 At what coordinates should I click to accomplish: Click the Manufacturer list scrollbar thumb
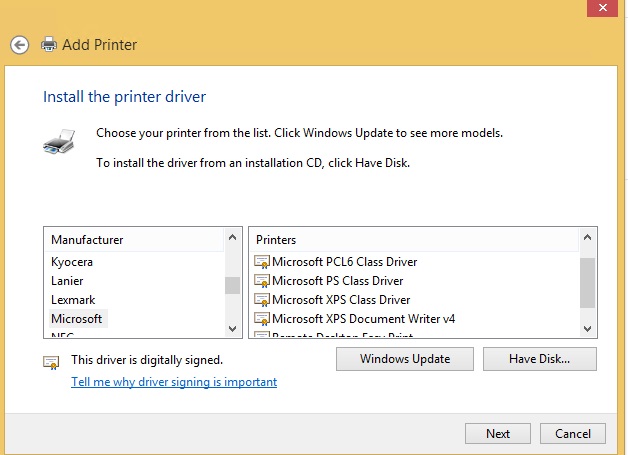point(232,285)
